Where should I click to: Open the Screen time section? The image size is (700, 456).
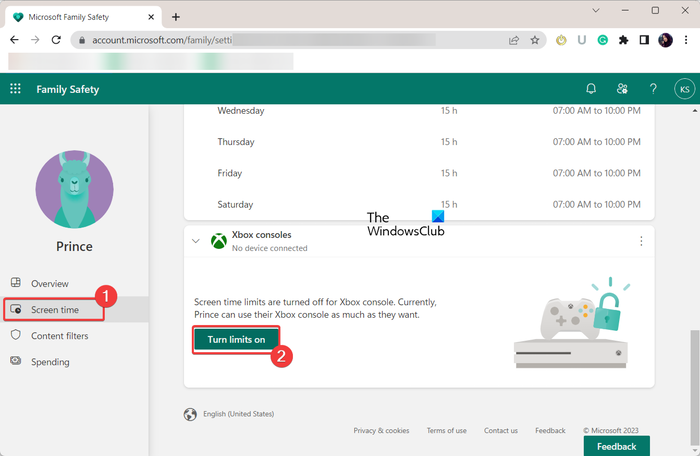tap(74, 309)
